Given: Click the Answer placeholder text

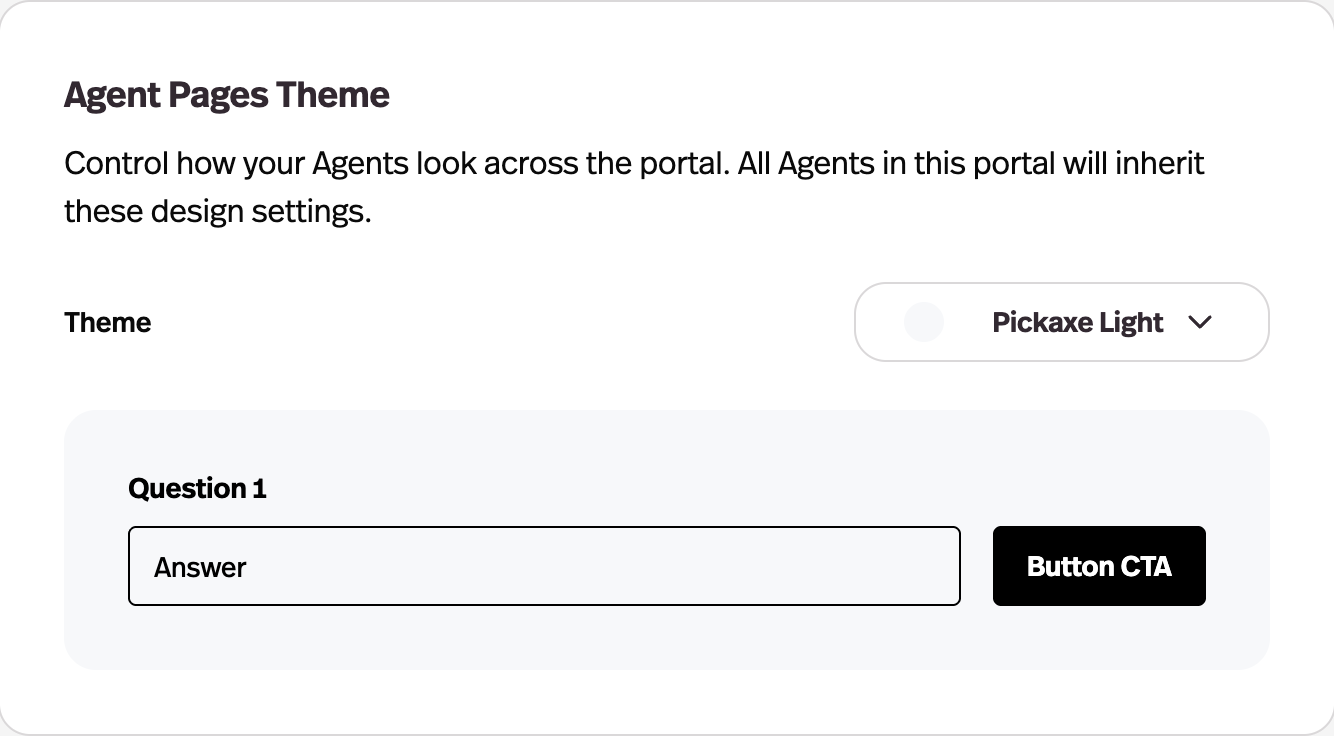Looking at the screenshot, I should pyautogui.click(x=199, y=566).
